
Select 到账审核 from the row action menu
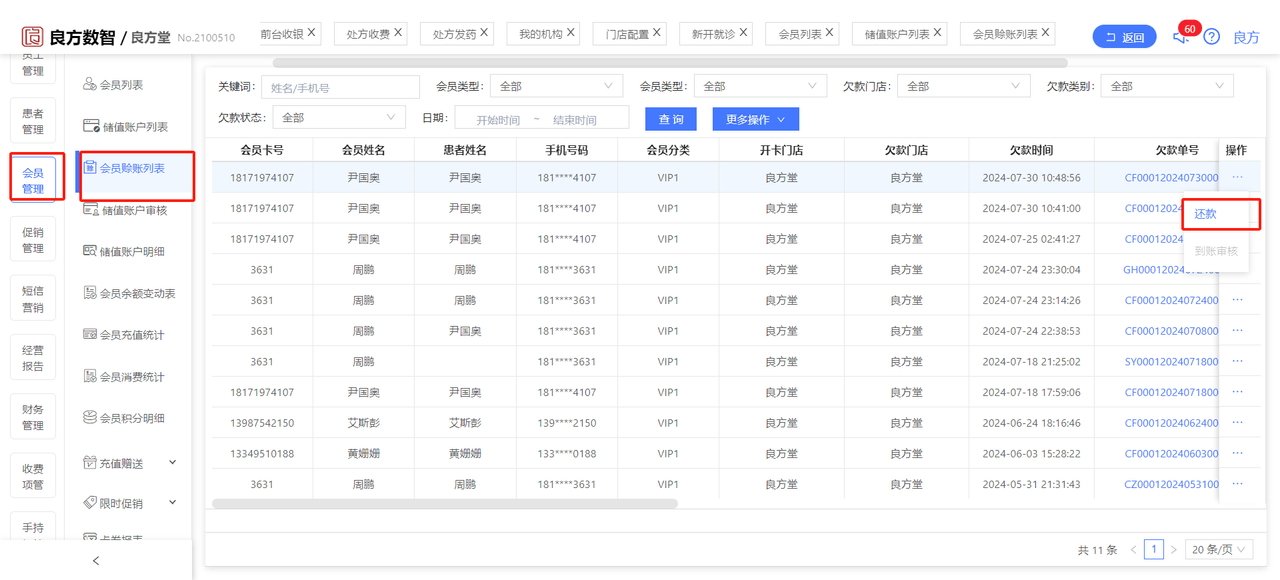pyautogui.click(x=1216, y=251)
